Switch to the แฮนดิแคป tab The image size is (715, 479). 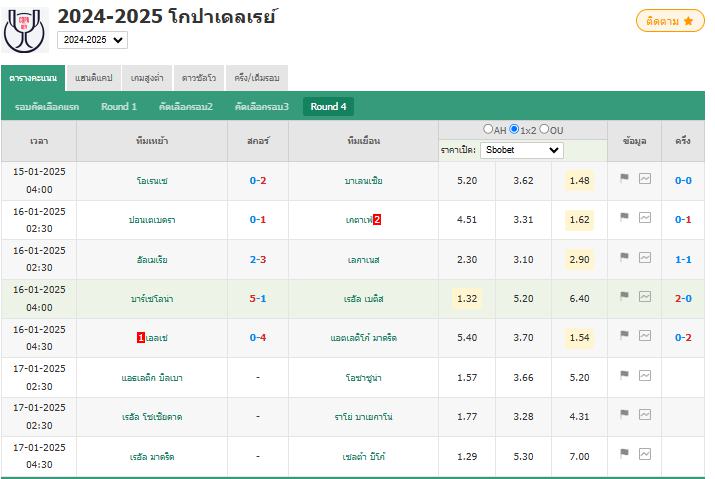(93, 78)
